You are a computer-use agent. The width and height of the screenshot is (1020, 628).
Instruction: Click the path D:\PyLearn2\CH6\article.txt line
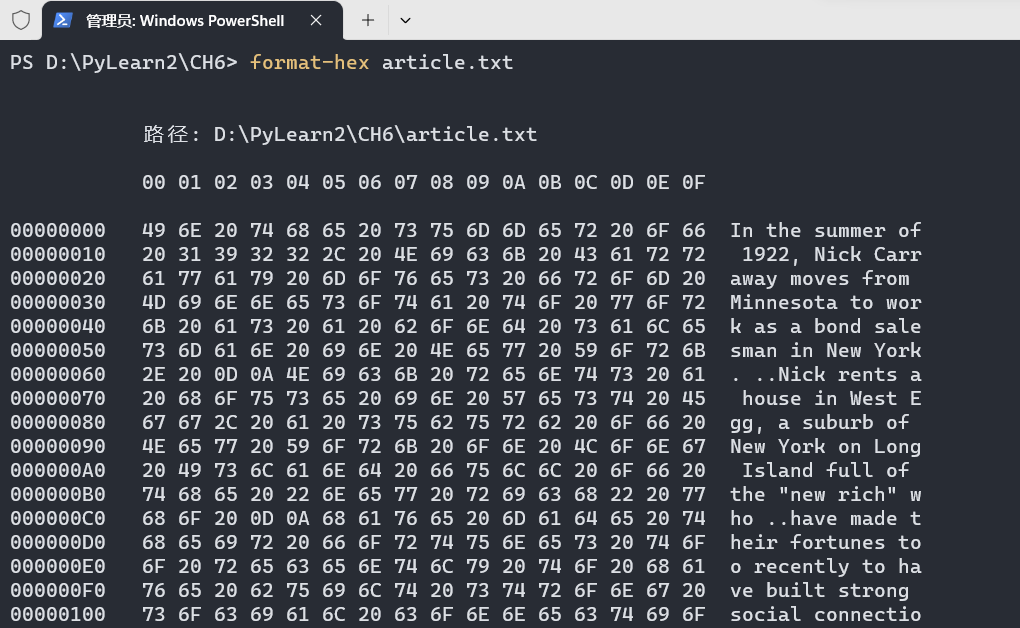click(x=340, y=134)
